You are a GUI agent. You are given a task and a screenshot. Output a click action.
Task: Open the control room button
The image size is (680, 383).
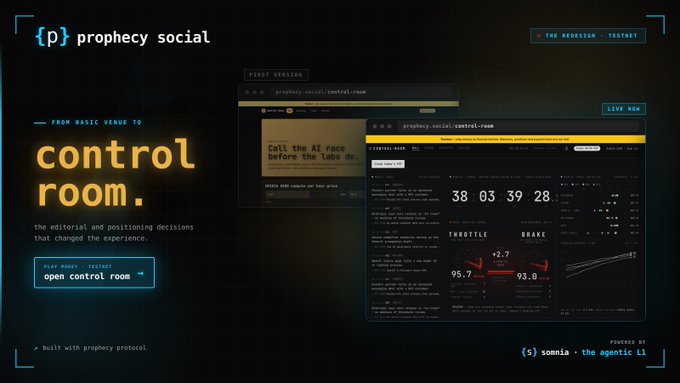pos(94,272)
